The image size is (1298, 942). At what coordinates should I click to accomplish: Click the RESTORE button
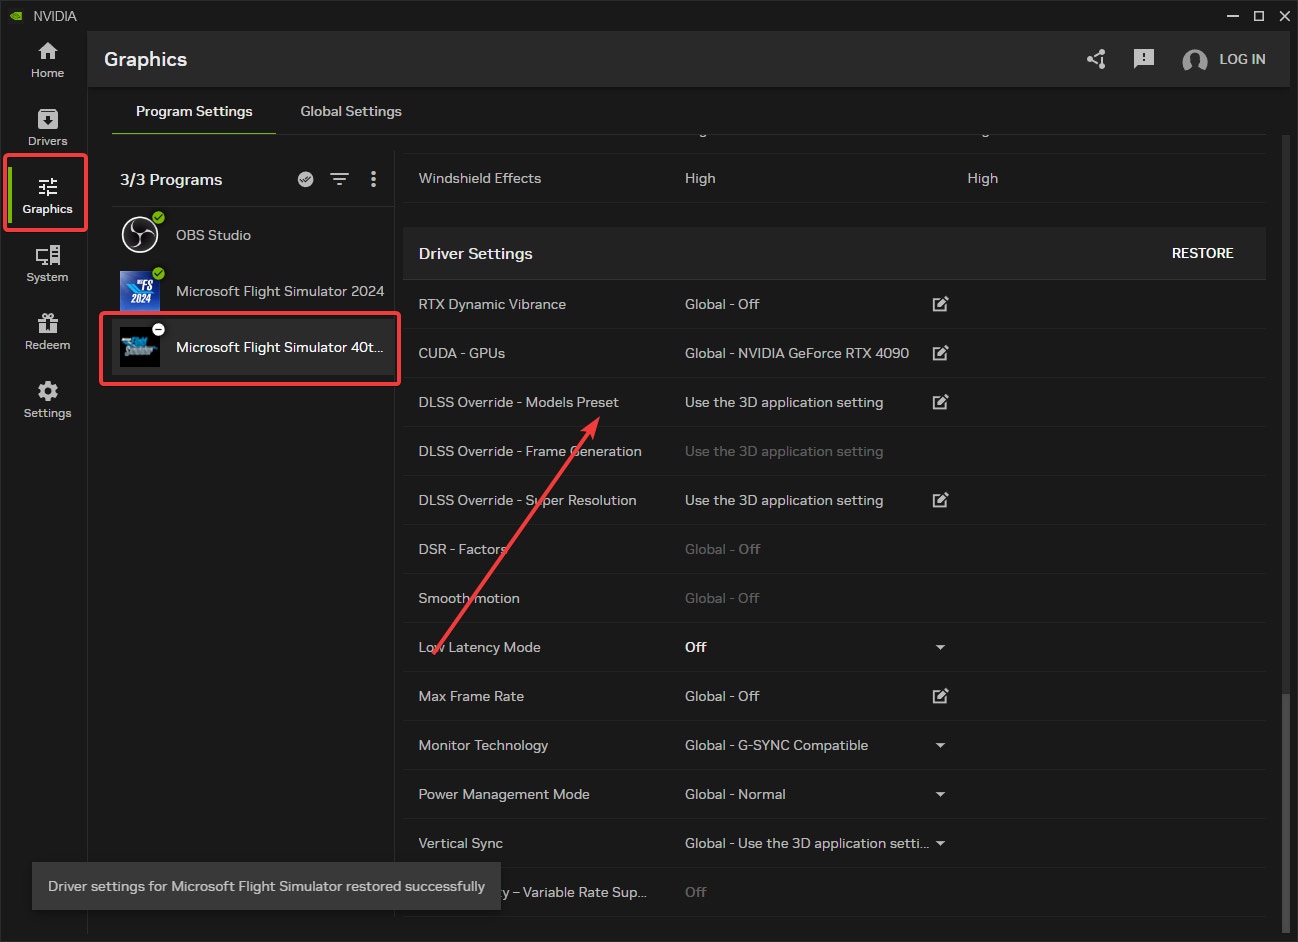point(1202,253)
